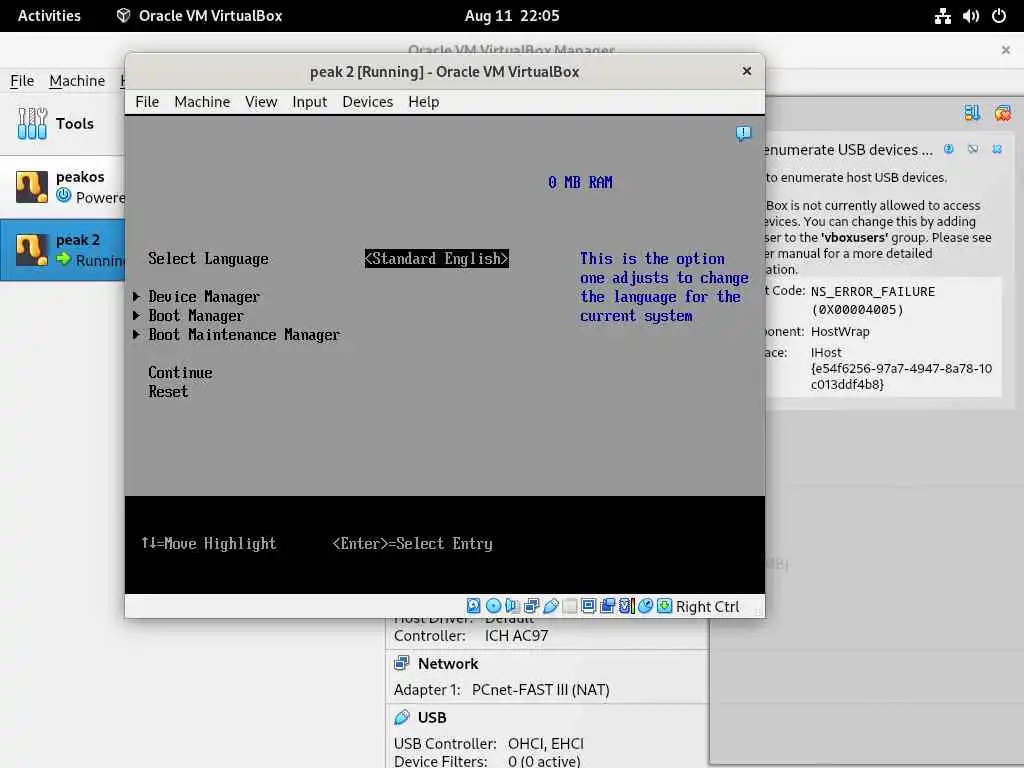Click the network adapters status icon

[x=531, y=606]
